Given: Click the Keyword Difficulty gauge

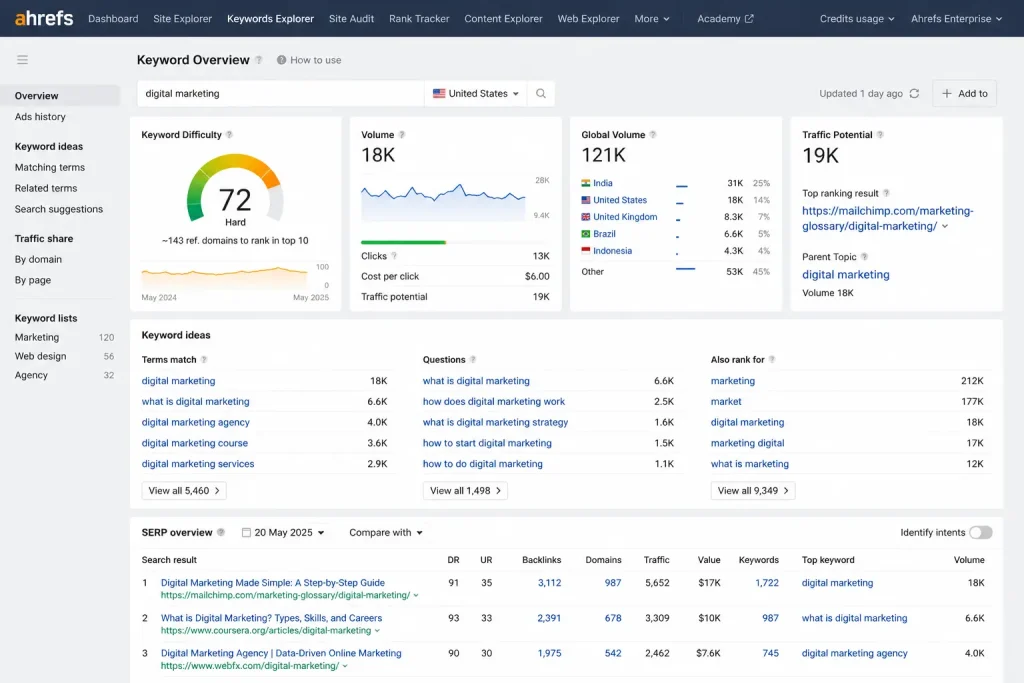Looking at the screenshot, I should [235, 188].
